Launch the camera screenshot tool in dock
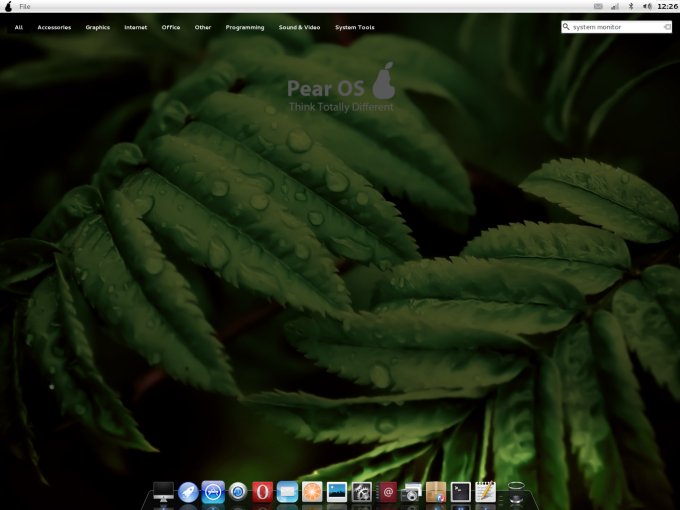 pos(411,492)
